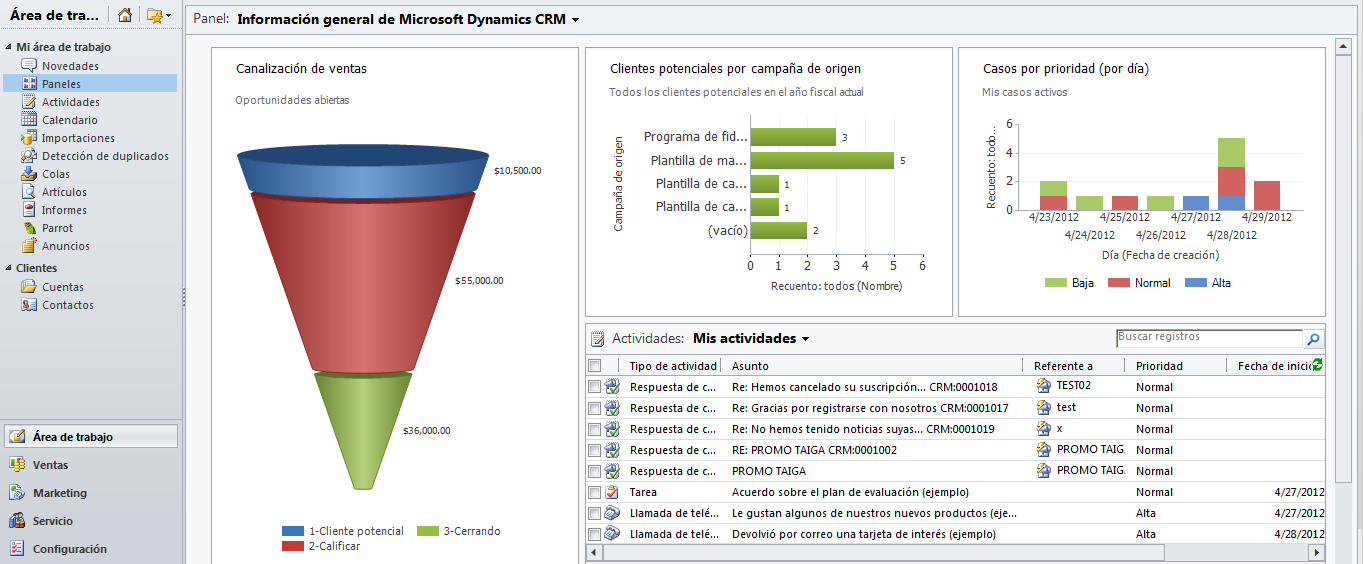Open the Panel selector dropdown arrow
This screenshot has width=1363, height=564.
pyautogui.click(x=576, y=20)
